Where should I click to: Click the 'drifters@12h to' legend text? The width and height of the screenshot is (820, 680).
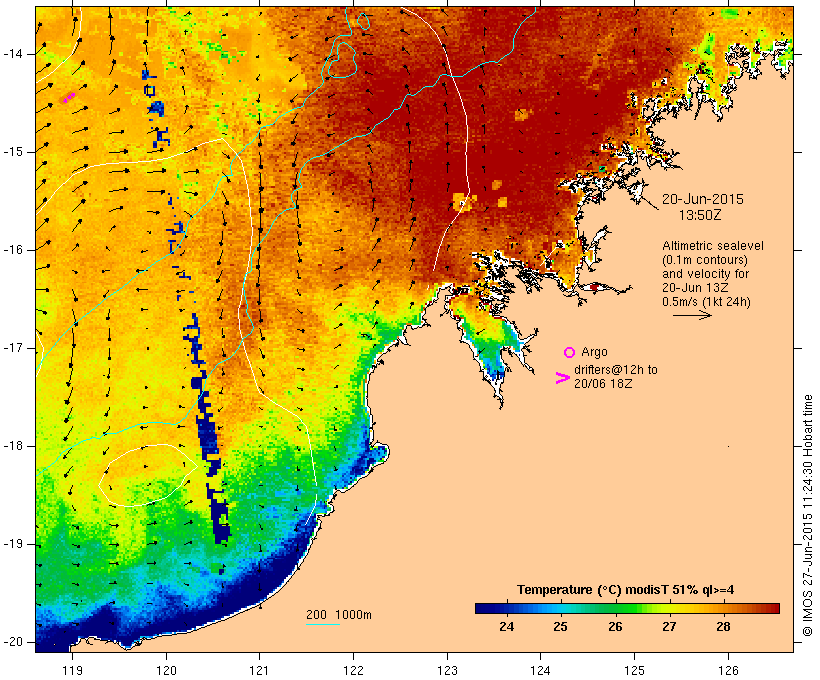[616, 370]
